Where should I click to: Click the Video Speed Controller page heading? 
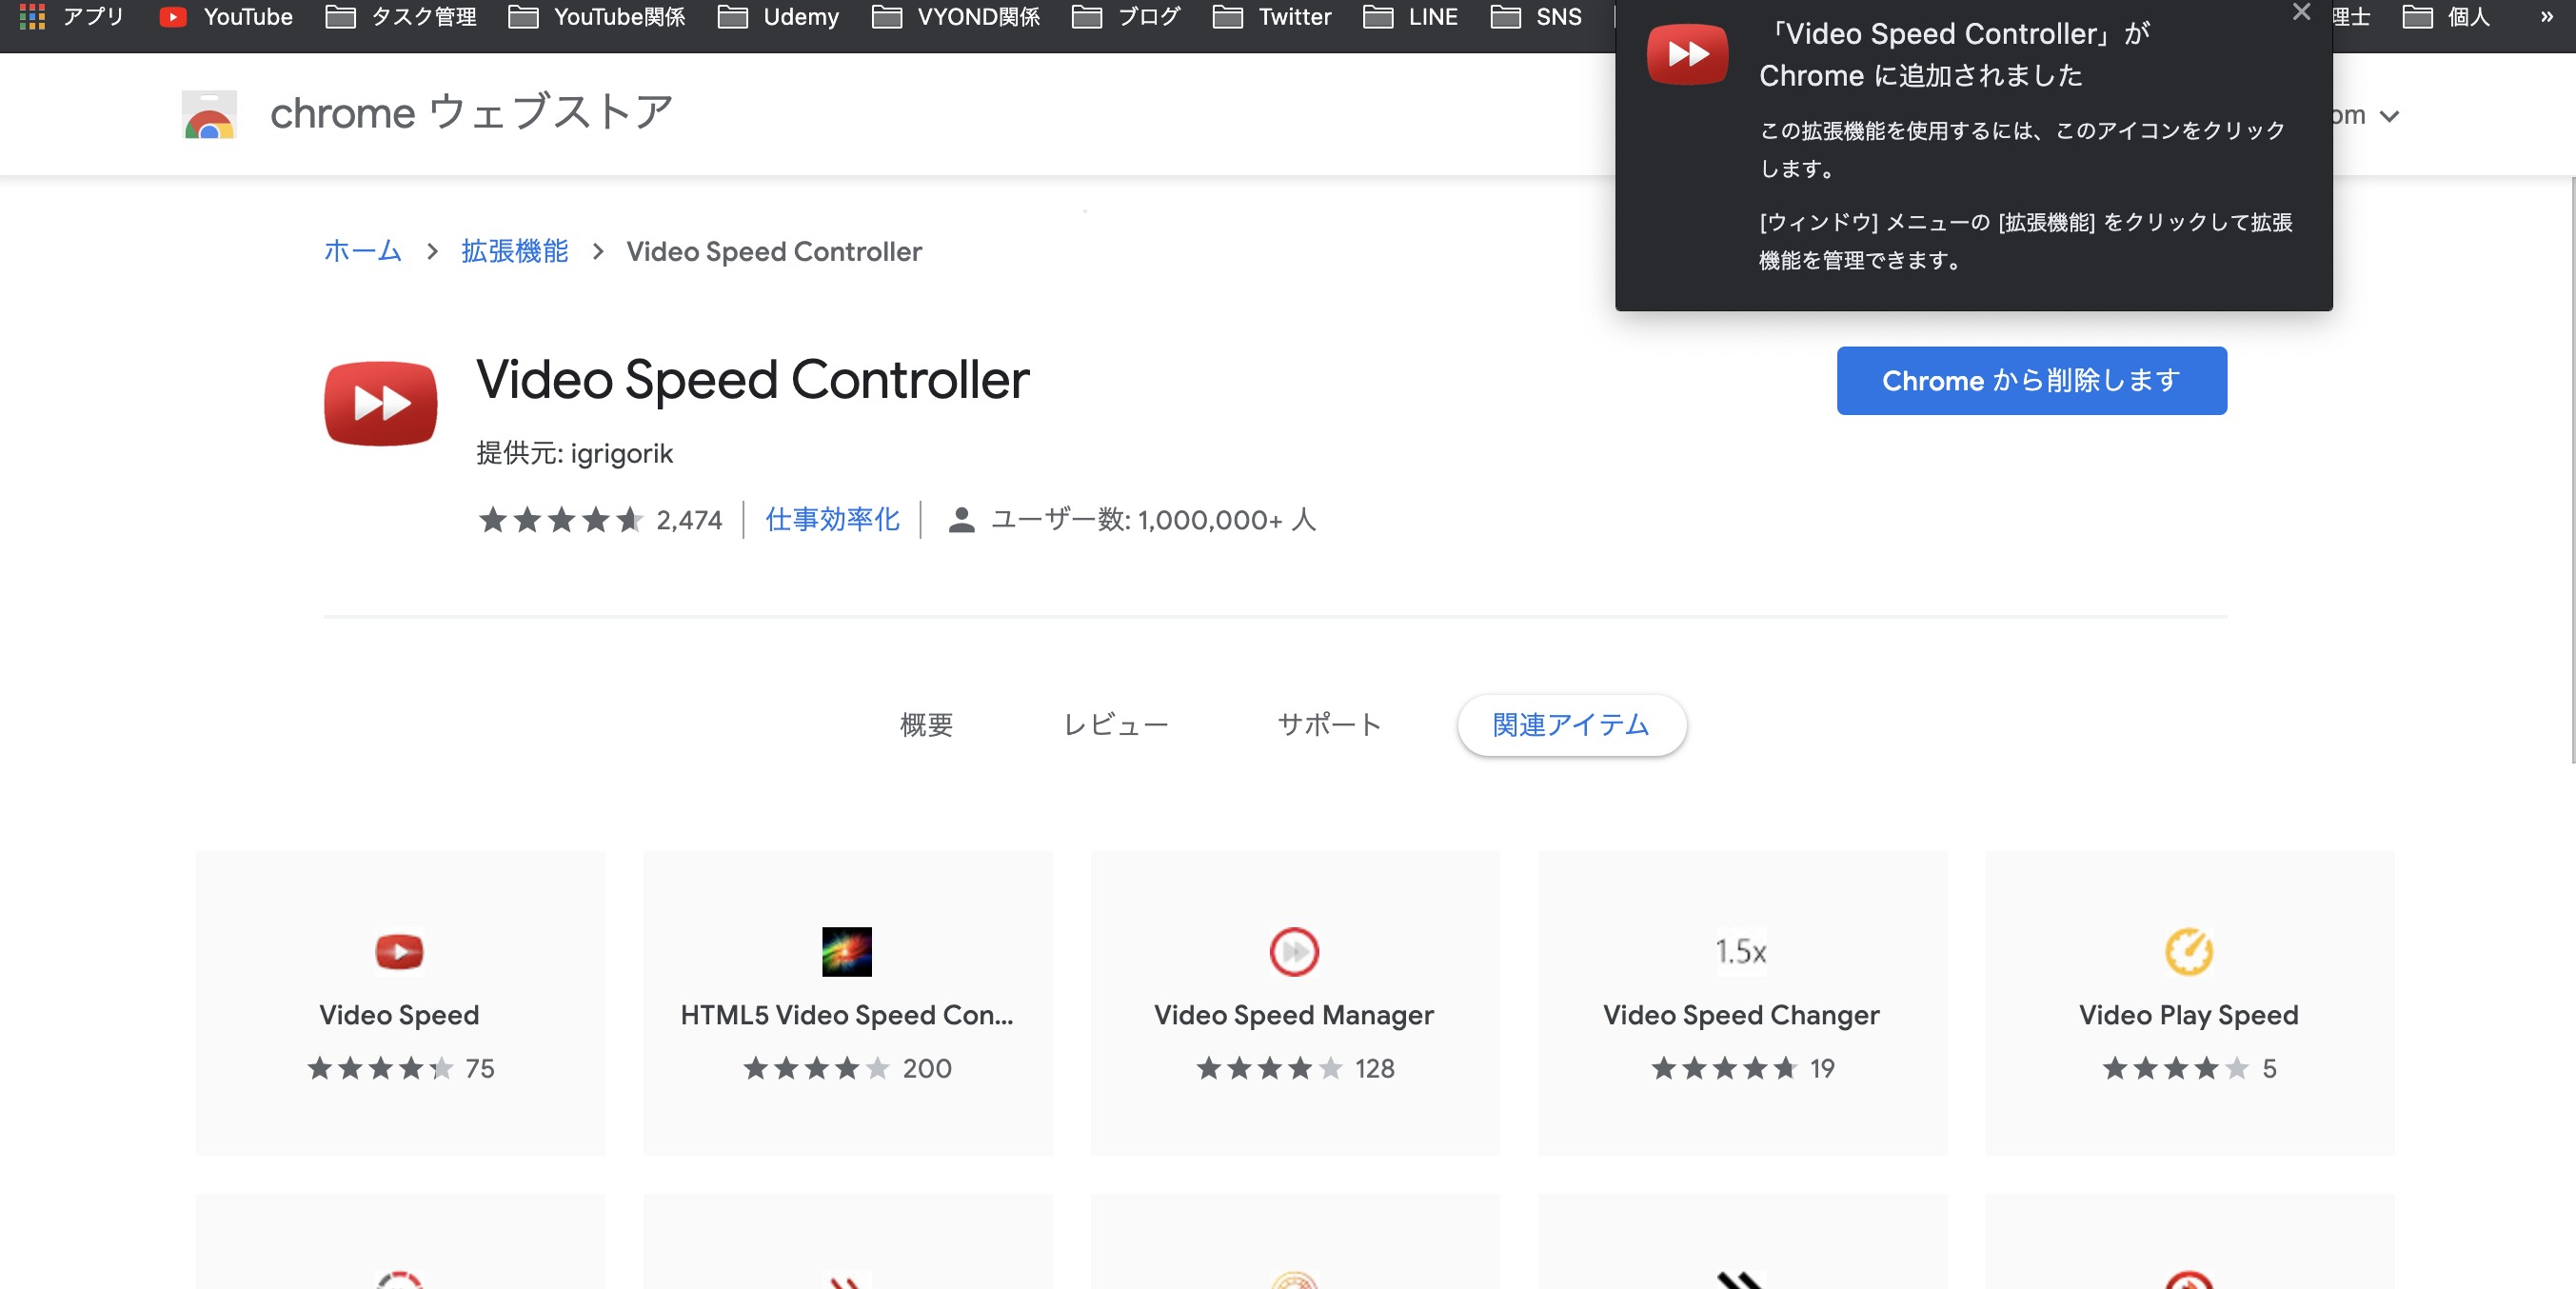coord(752,380)
